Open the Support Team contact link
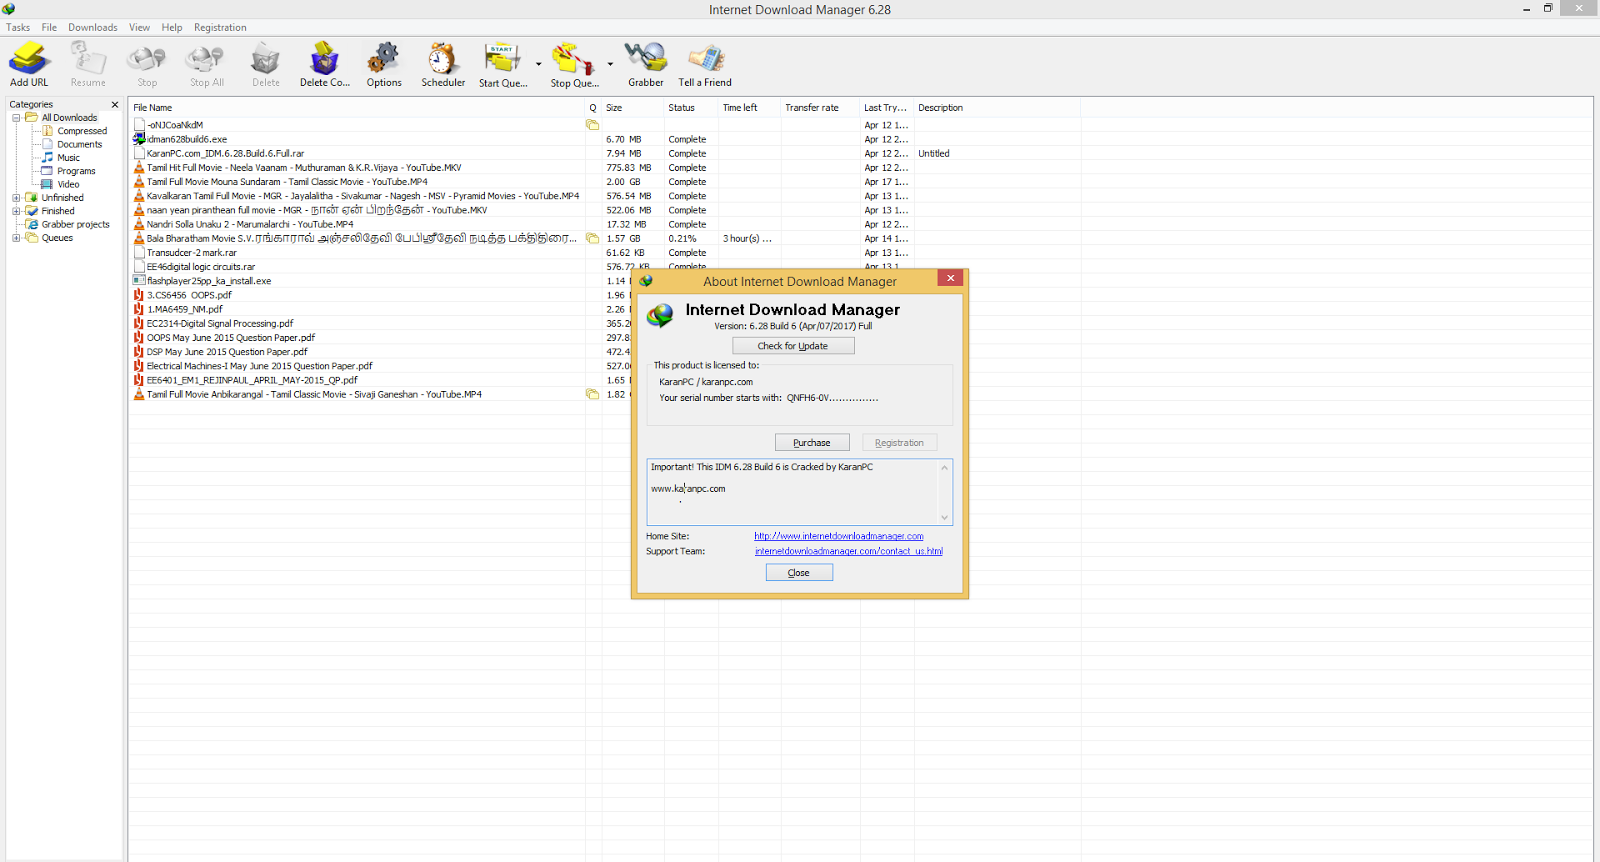 click(849, 551)
